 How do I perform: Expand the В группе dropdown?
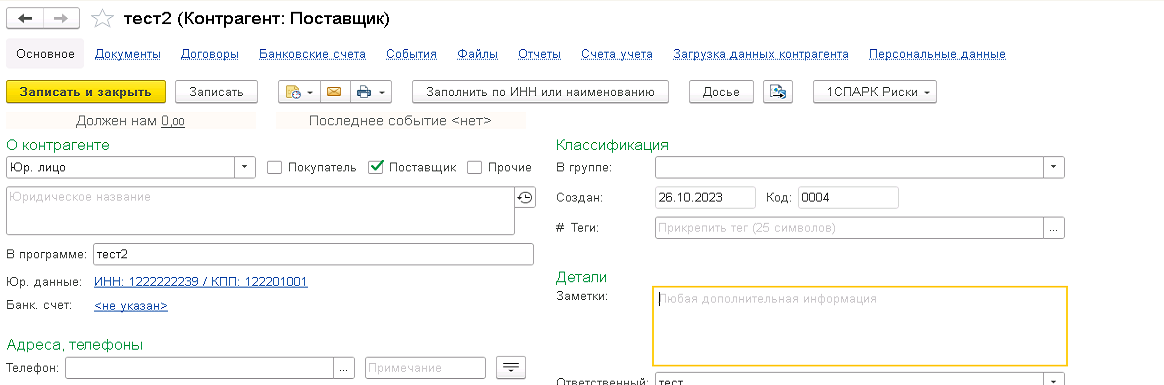pos(1054,167)
